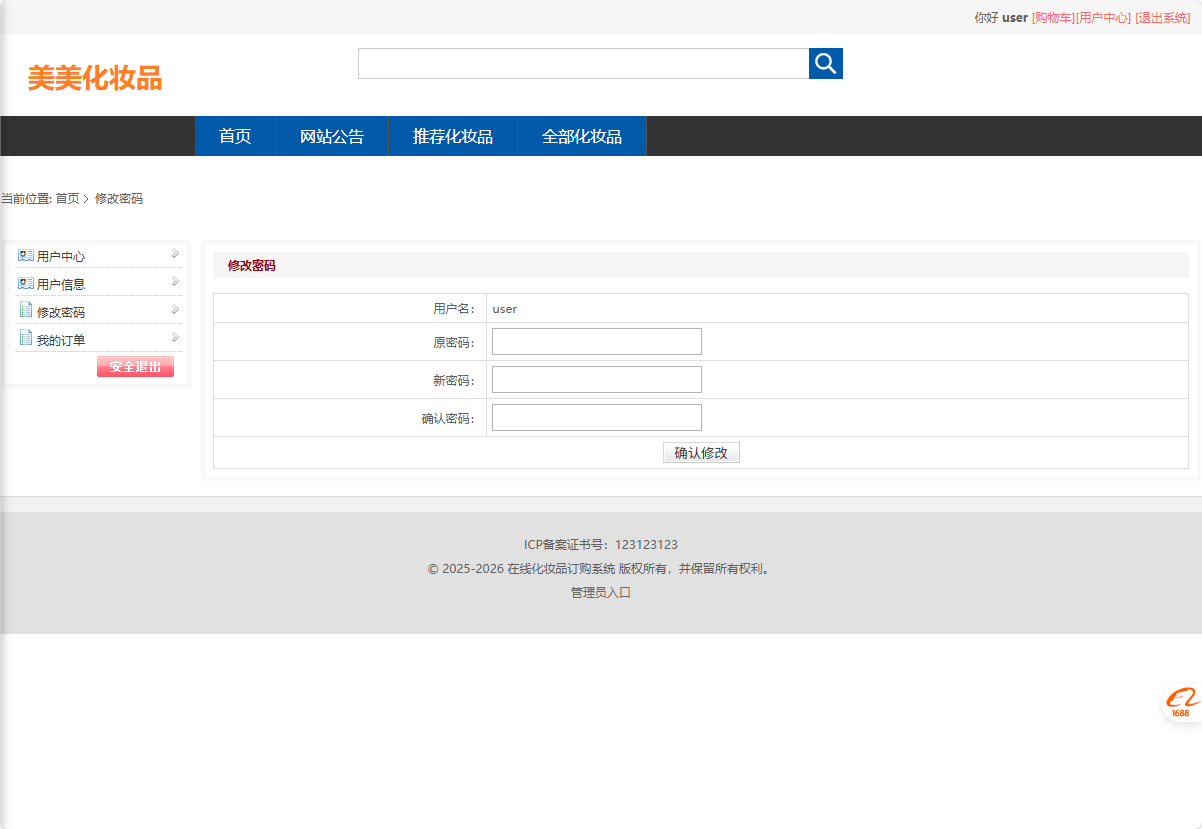Expand the 用户信息 sidebar chevron
The image size is (1202, 829).
pos(175,282)
